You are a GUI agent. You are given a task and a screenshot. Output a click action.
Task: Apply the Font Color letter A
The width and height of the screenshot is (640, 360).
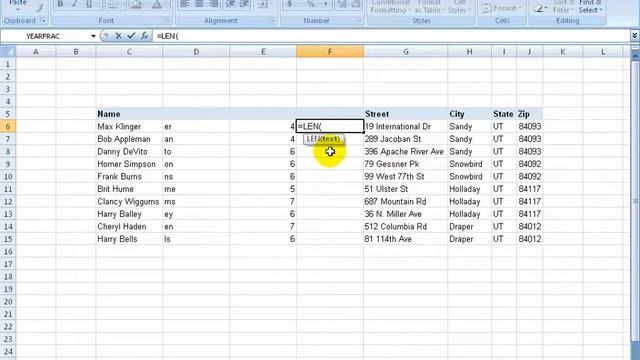(157, 4)
